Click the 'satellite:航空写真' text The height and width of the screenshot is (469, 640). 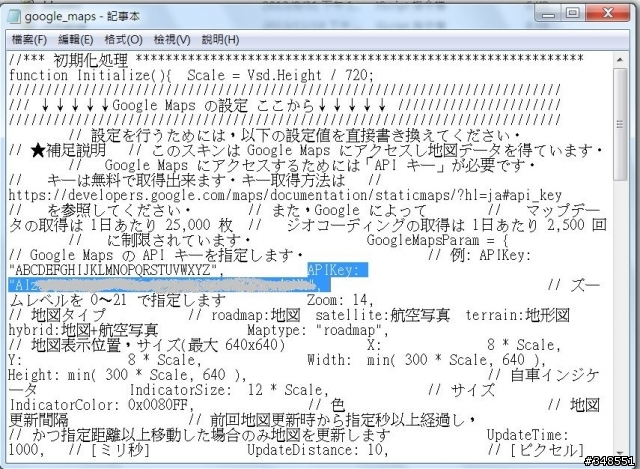point(382,315)
